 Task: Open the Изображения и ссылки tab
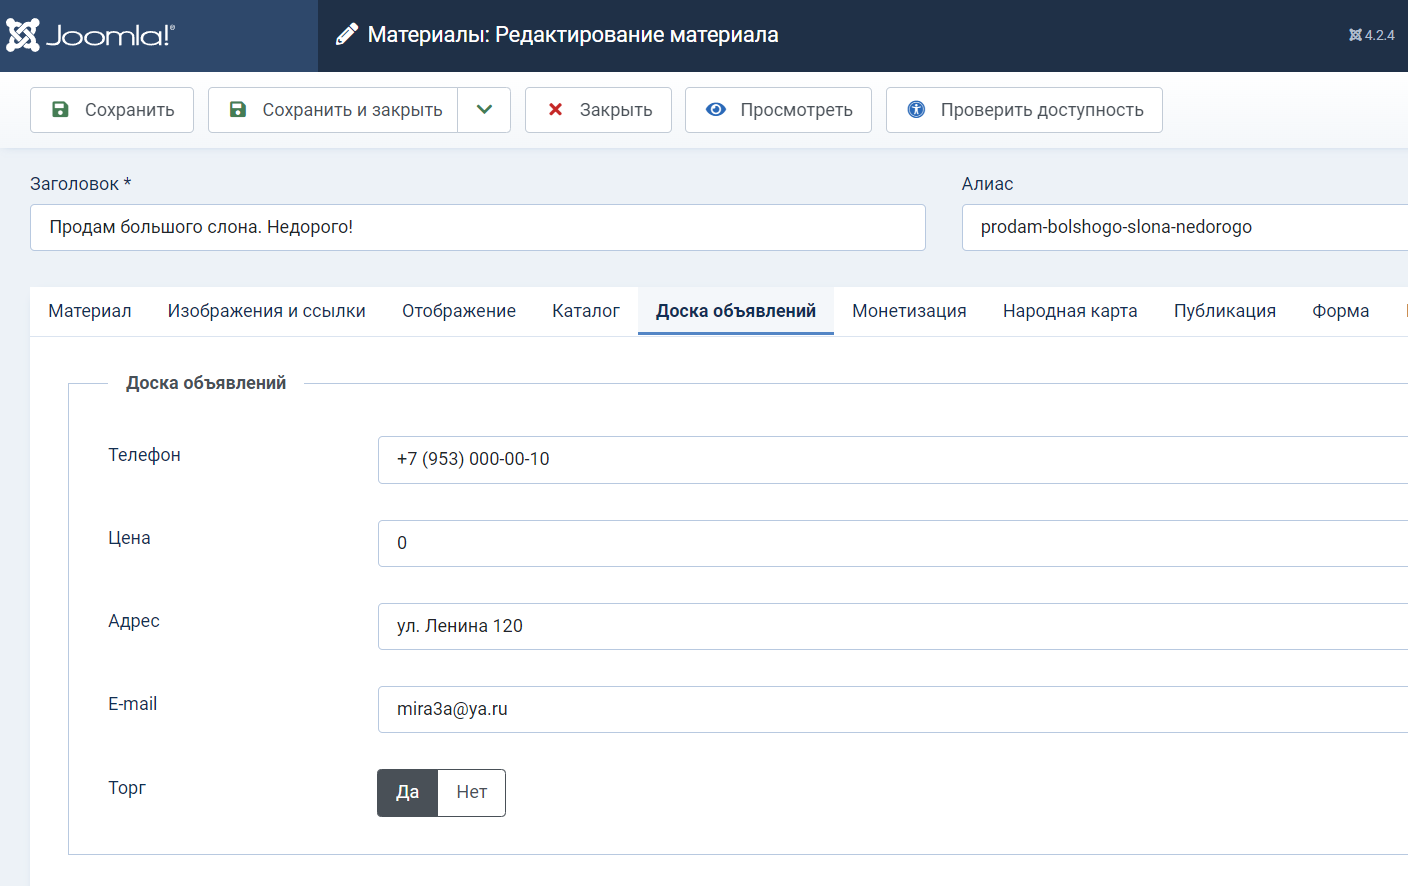tap(266, 311)
